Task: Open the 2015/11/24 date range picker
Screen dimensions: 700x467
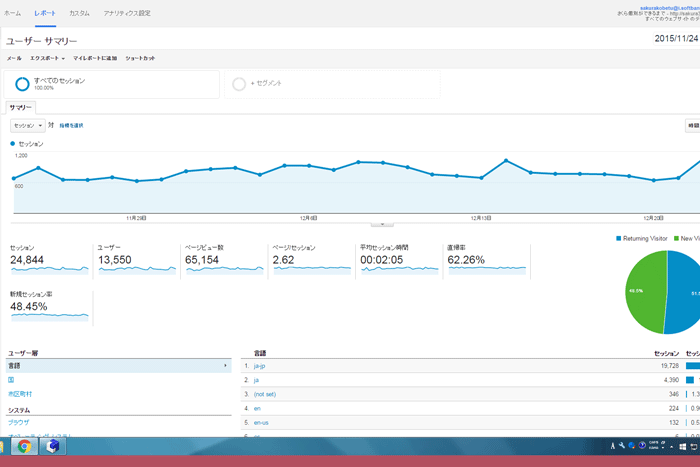Action: point(675,40)
